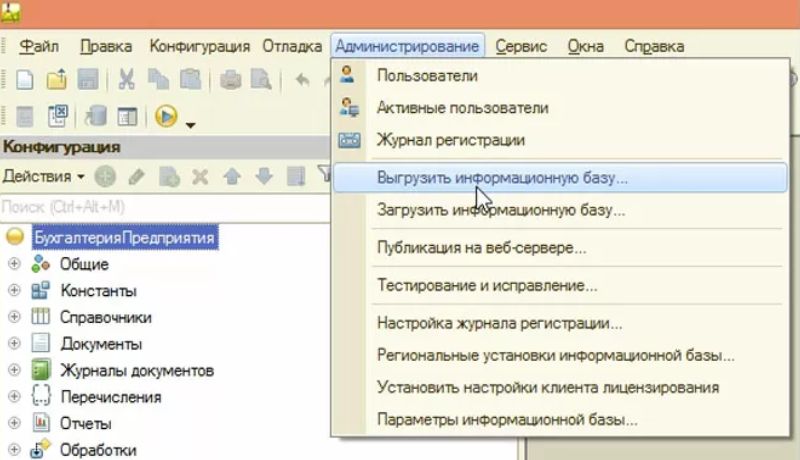This screenshot has width=800, height=460.
Task: Open the Конфигурация menu
Action: click(199, 46)
